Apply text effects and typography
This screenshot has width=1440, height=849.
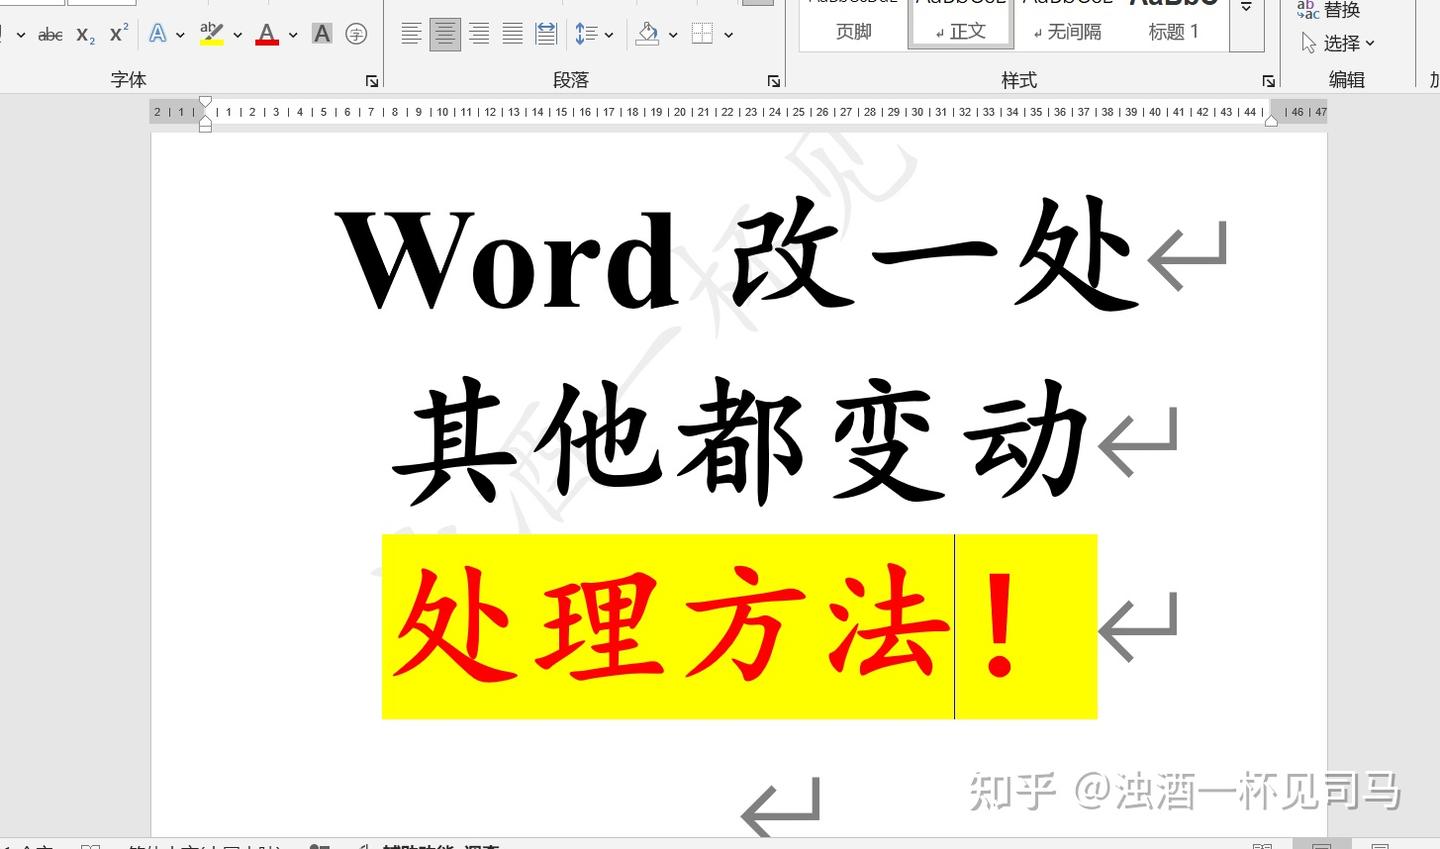158,34
